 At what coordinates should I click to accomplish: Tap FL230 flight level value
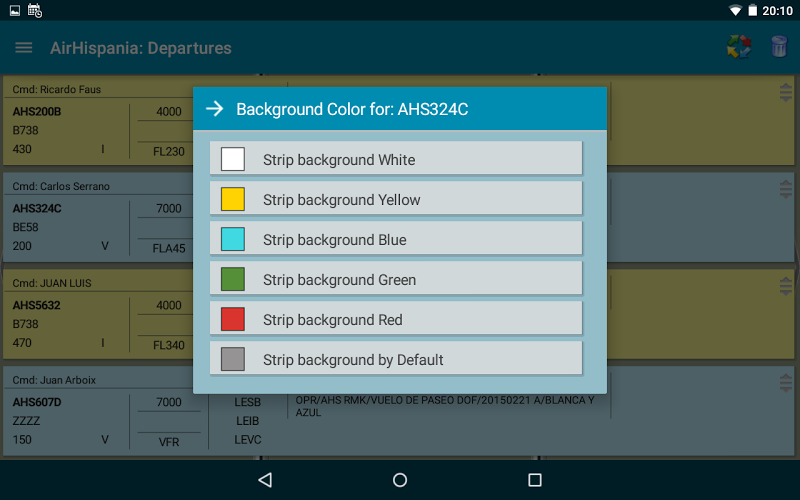169,152
